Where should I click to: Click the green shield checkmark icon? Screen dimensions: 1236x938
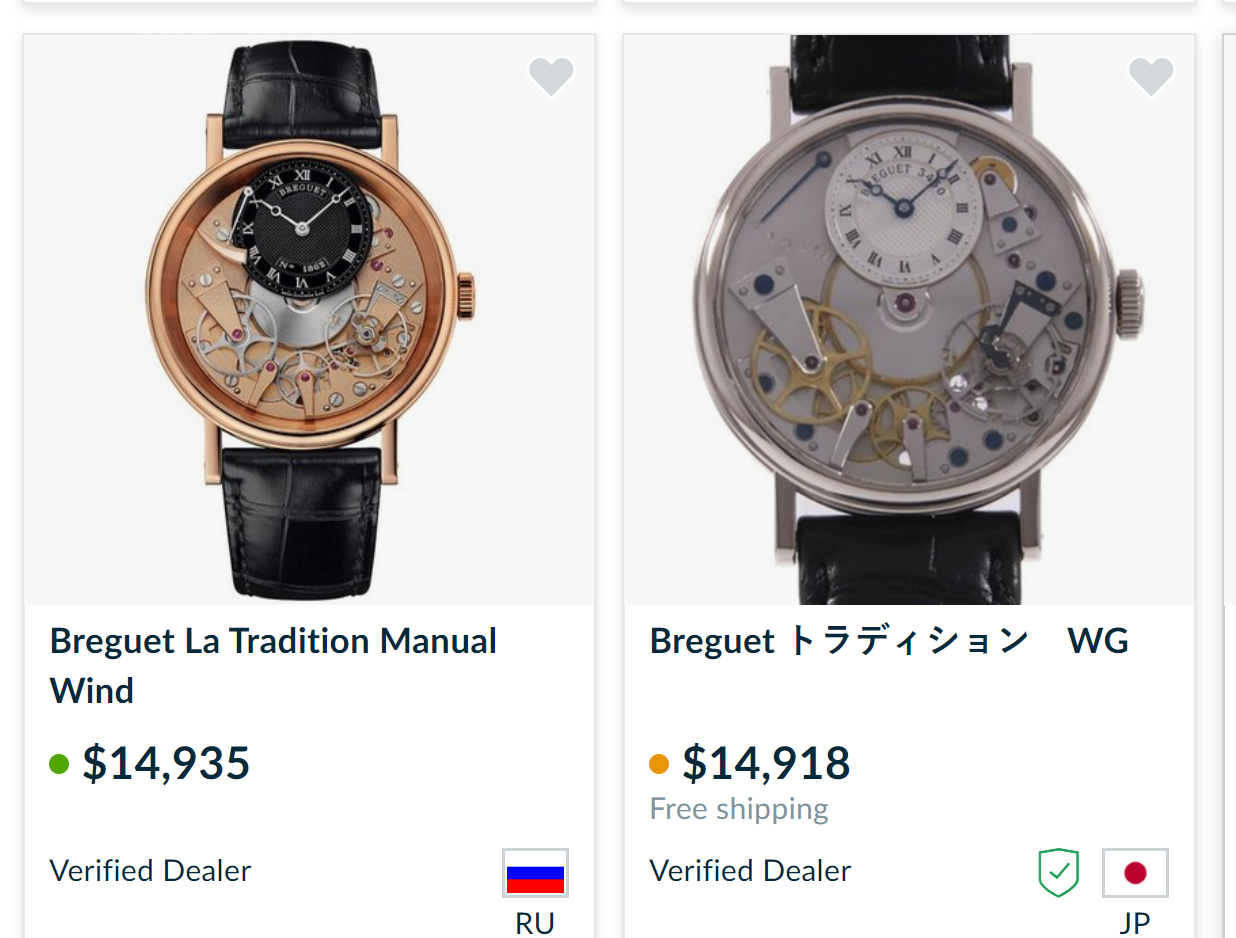[x=1059, y=873]
